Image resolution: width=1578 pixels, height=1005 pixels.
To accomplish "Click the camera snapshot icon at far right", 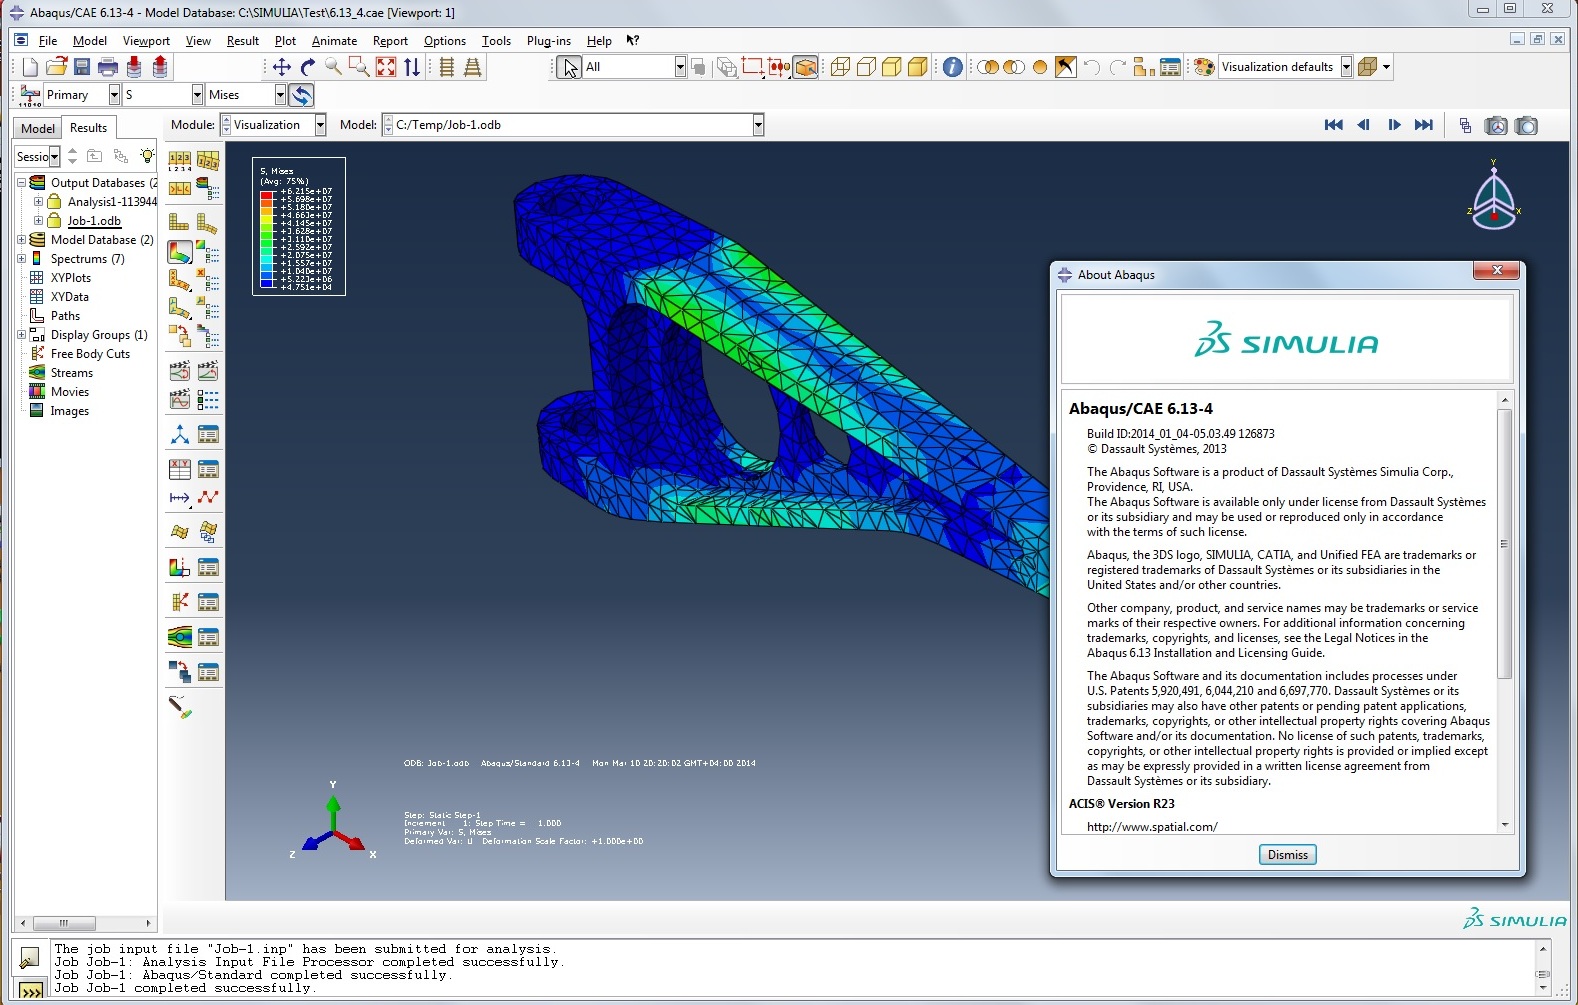I will [1526, 126].
